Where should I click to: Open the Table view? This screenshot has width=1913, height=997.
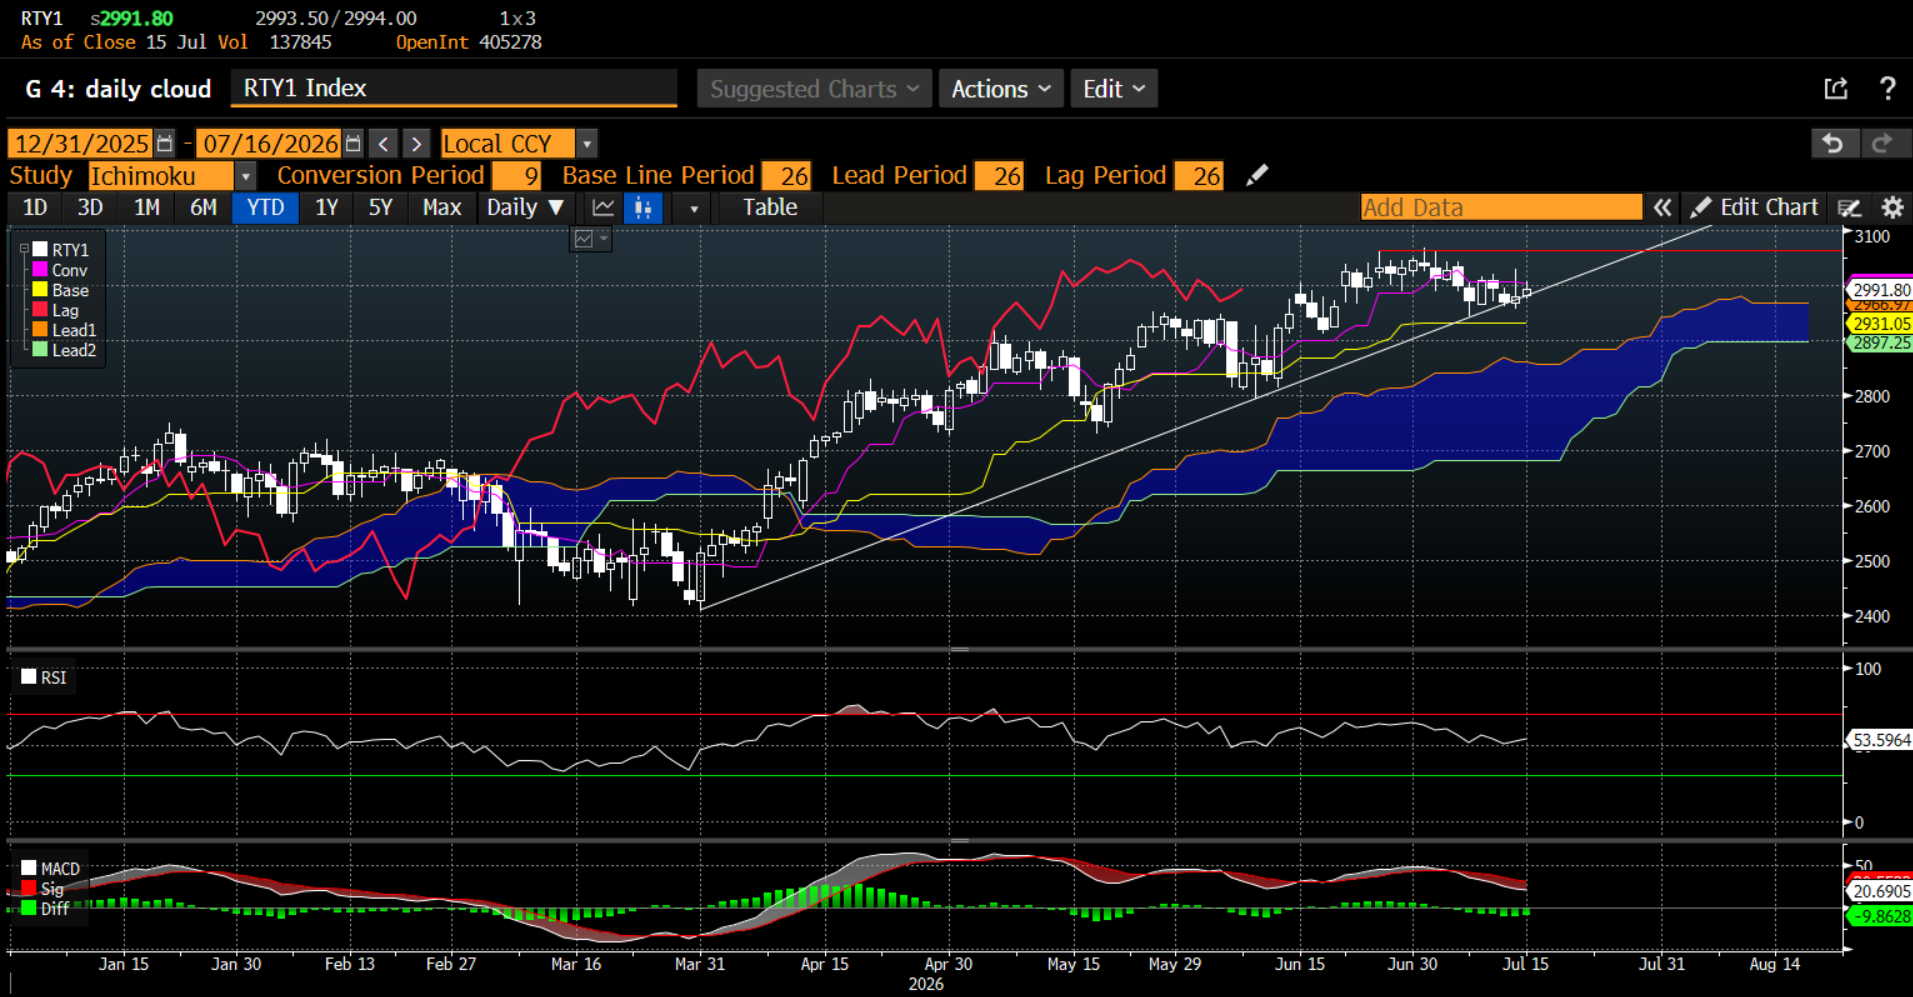pyautogui.click(x=770, y=208)
